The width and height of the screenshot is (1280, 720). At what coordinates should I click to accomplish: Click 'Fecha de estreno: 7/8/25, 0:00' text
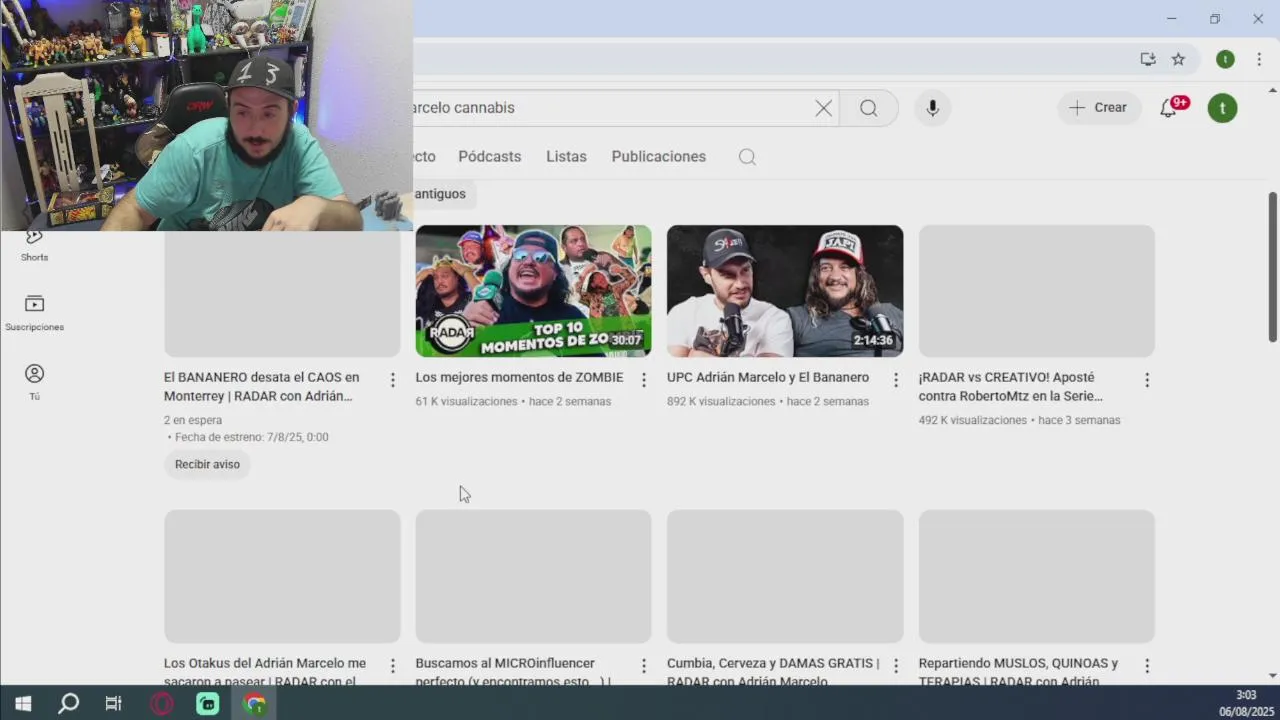click(251, 438)
